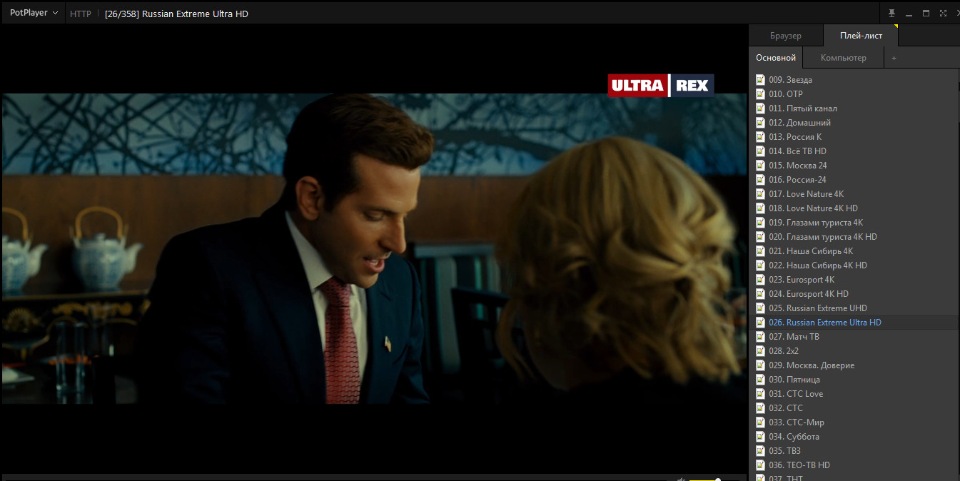The height and width of the screenshot is (481, 960).
Task: Select the Основной playlist tab
Action: pos(776,58)
